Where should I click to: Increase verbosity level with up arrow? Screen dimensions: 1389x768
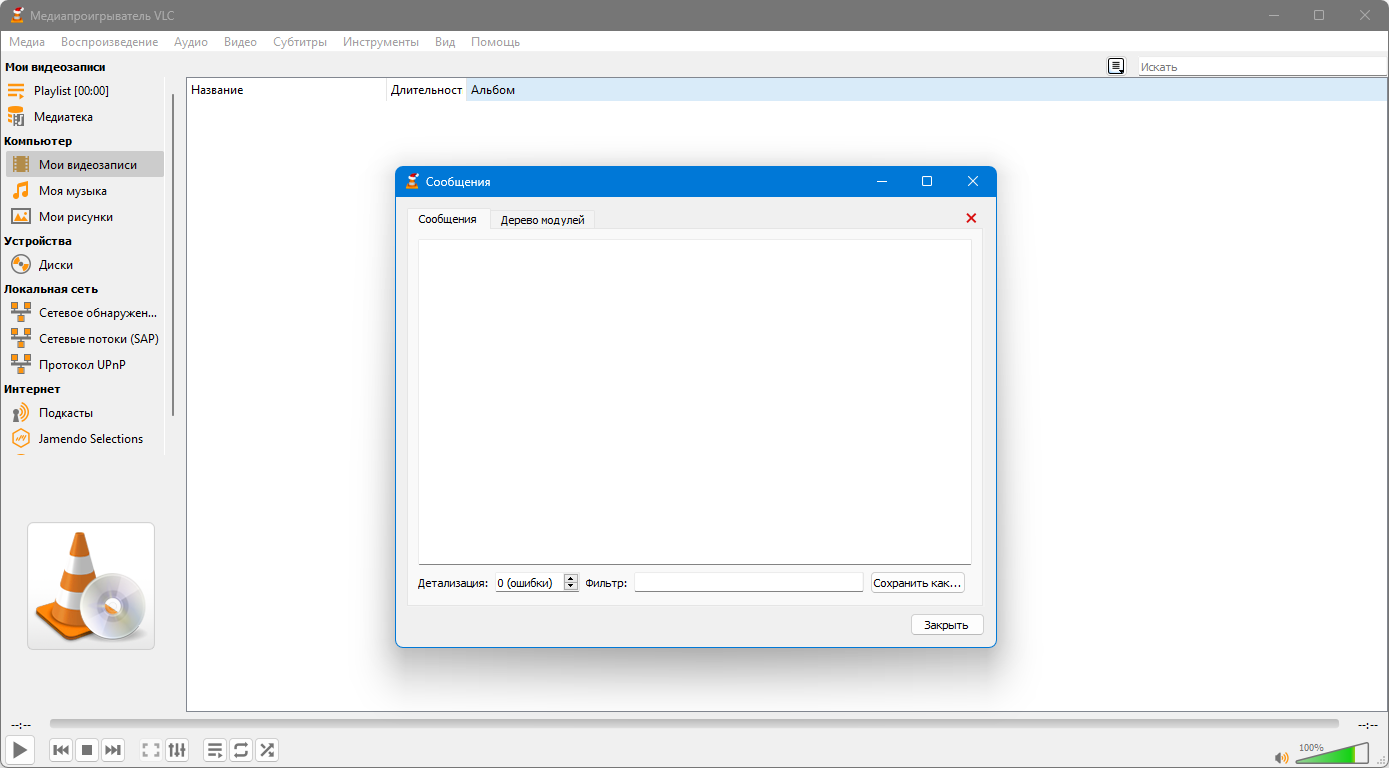571,579
